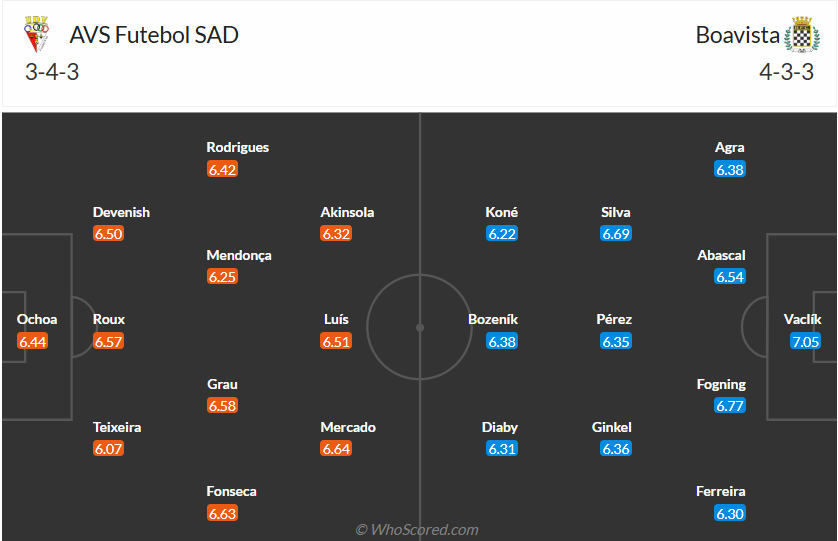838x541 pixels.
Task: Select Koné's 6.22 rating badge
Action: 502,234
